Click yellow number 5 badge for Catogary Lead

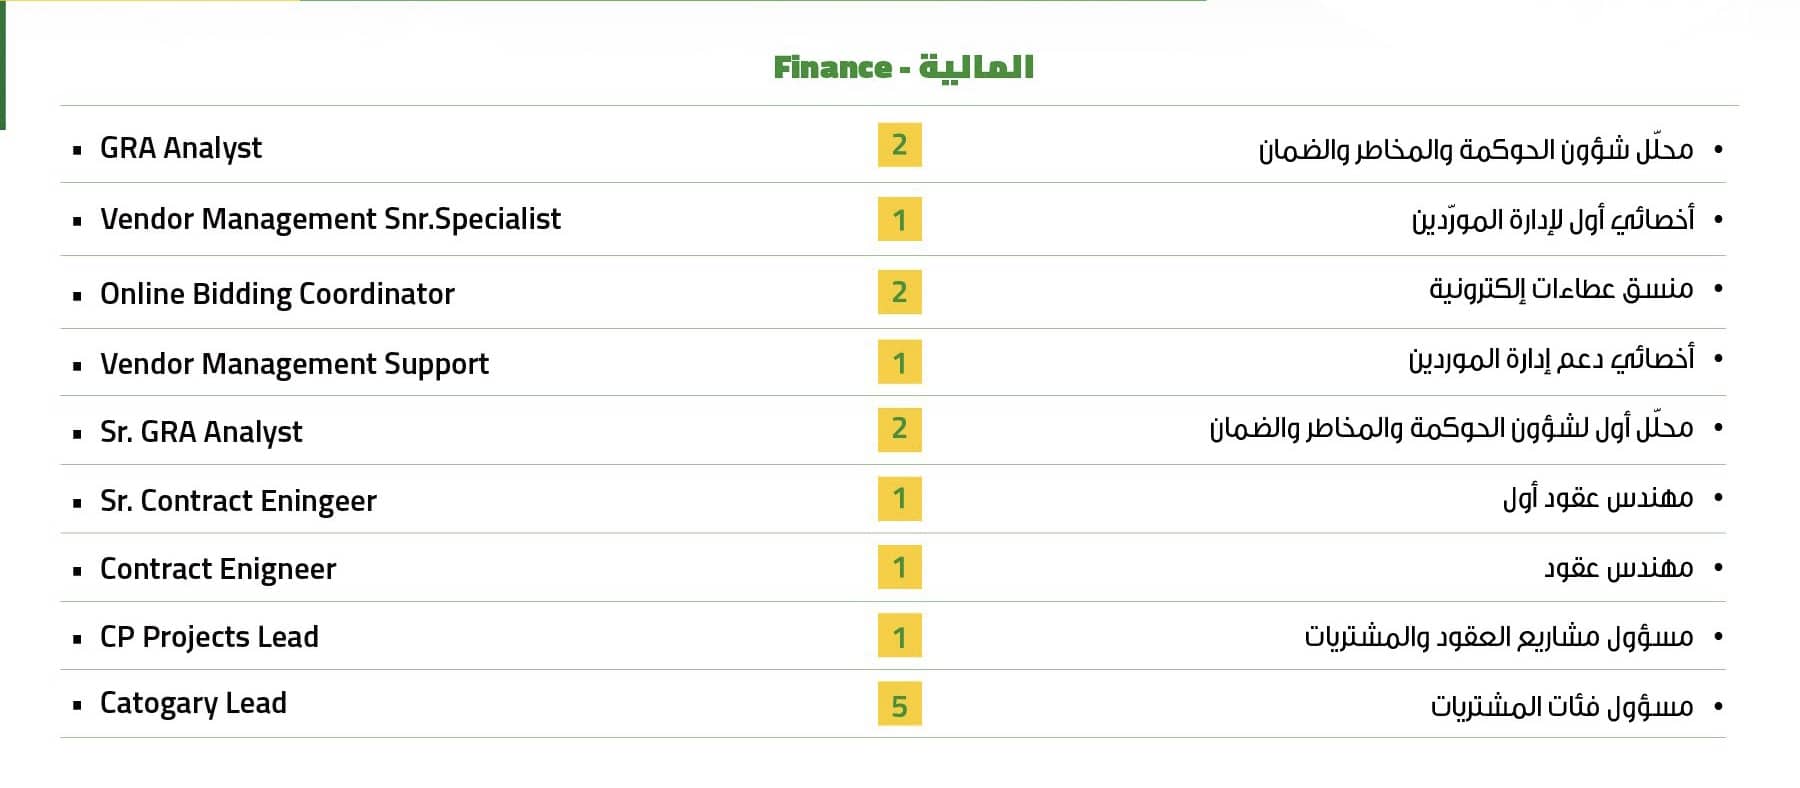[900, 704]
